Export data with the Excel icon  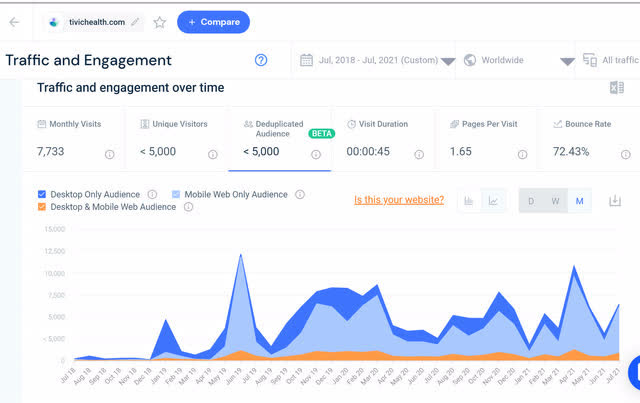click(x=616, y=87)
